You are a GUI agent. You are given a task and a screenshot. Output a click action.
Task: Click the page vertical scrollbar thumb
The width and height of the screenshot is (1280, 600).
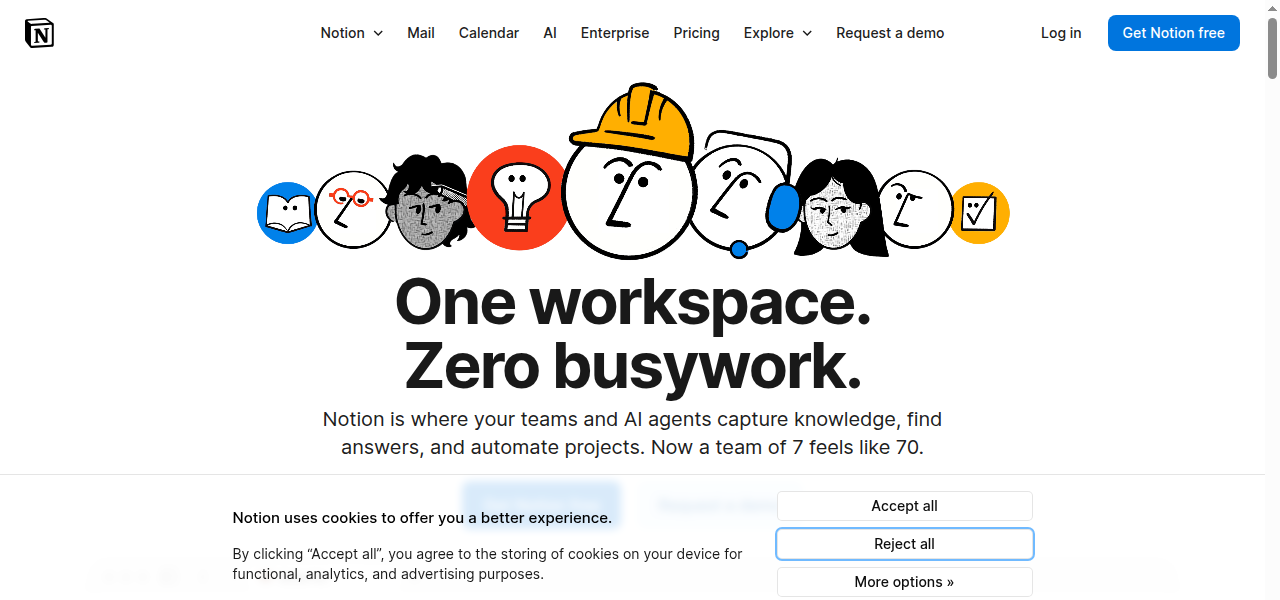click(x=1272, y=42)
